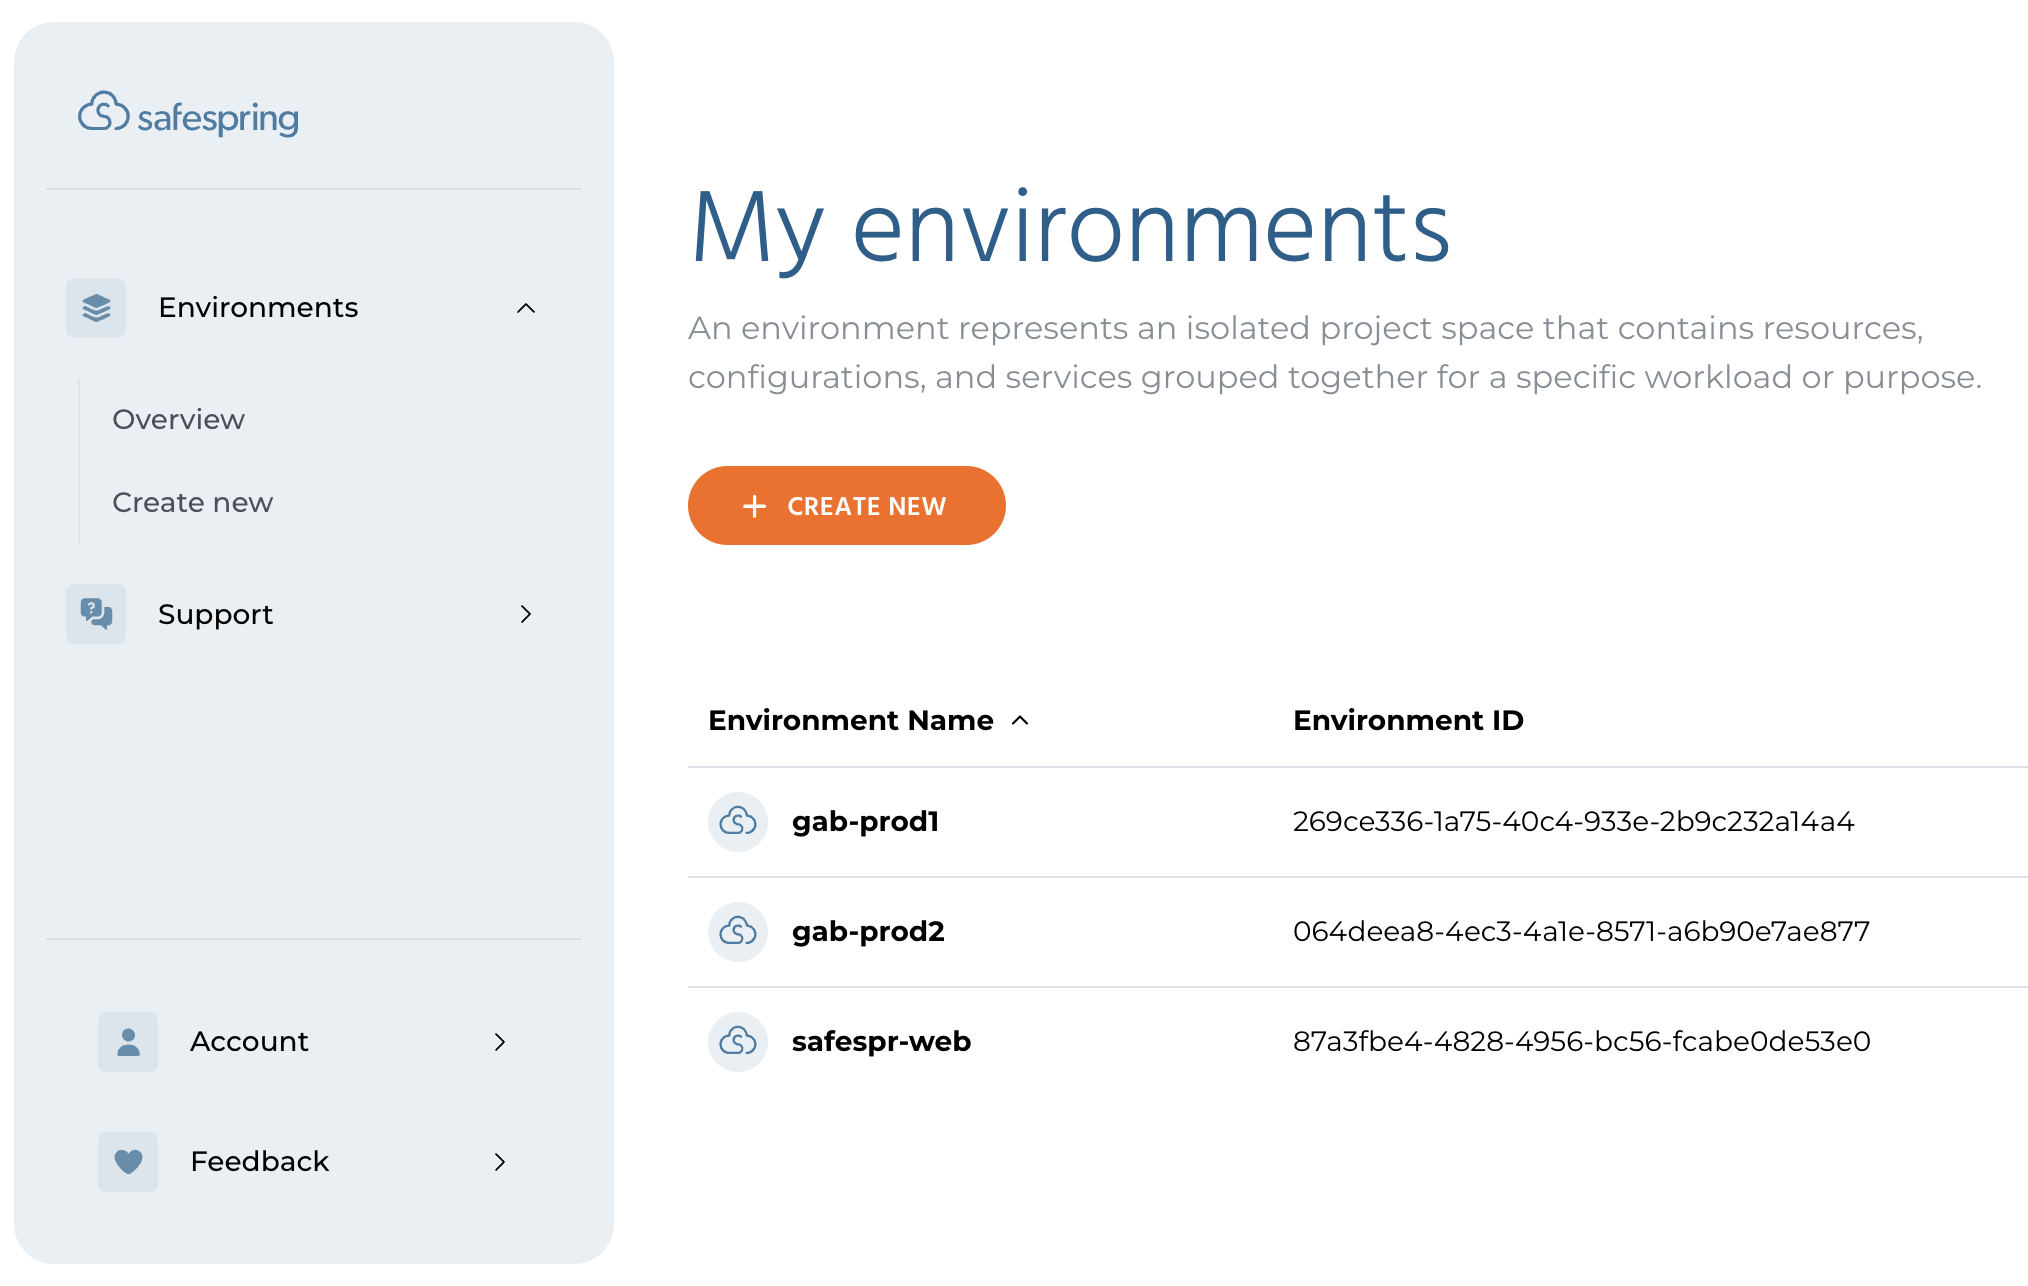
Task: Click the Support chat bubbles icon
Action: 96,614
